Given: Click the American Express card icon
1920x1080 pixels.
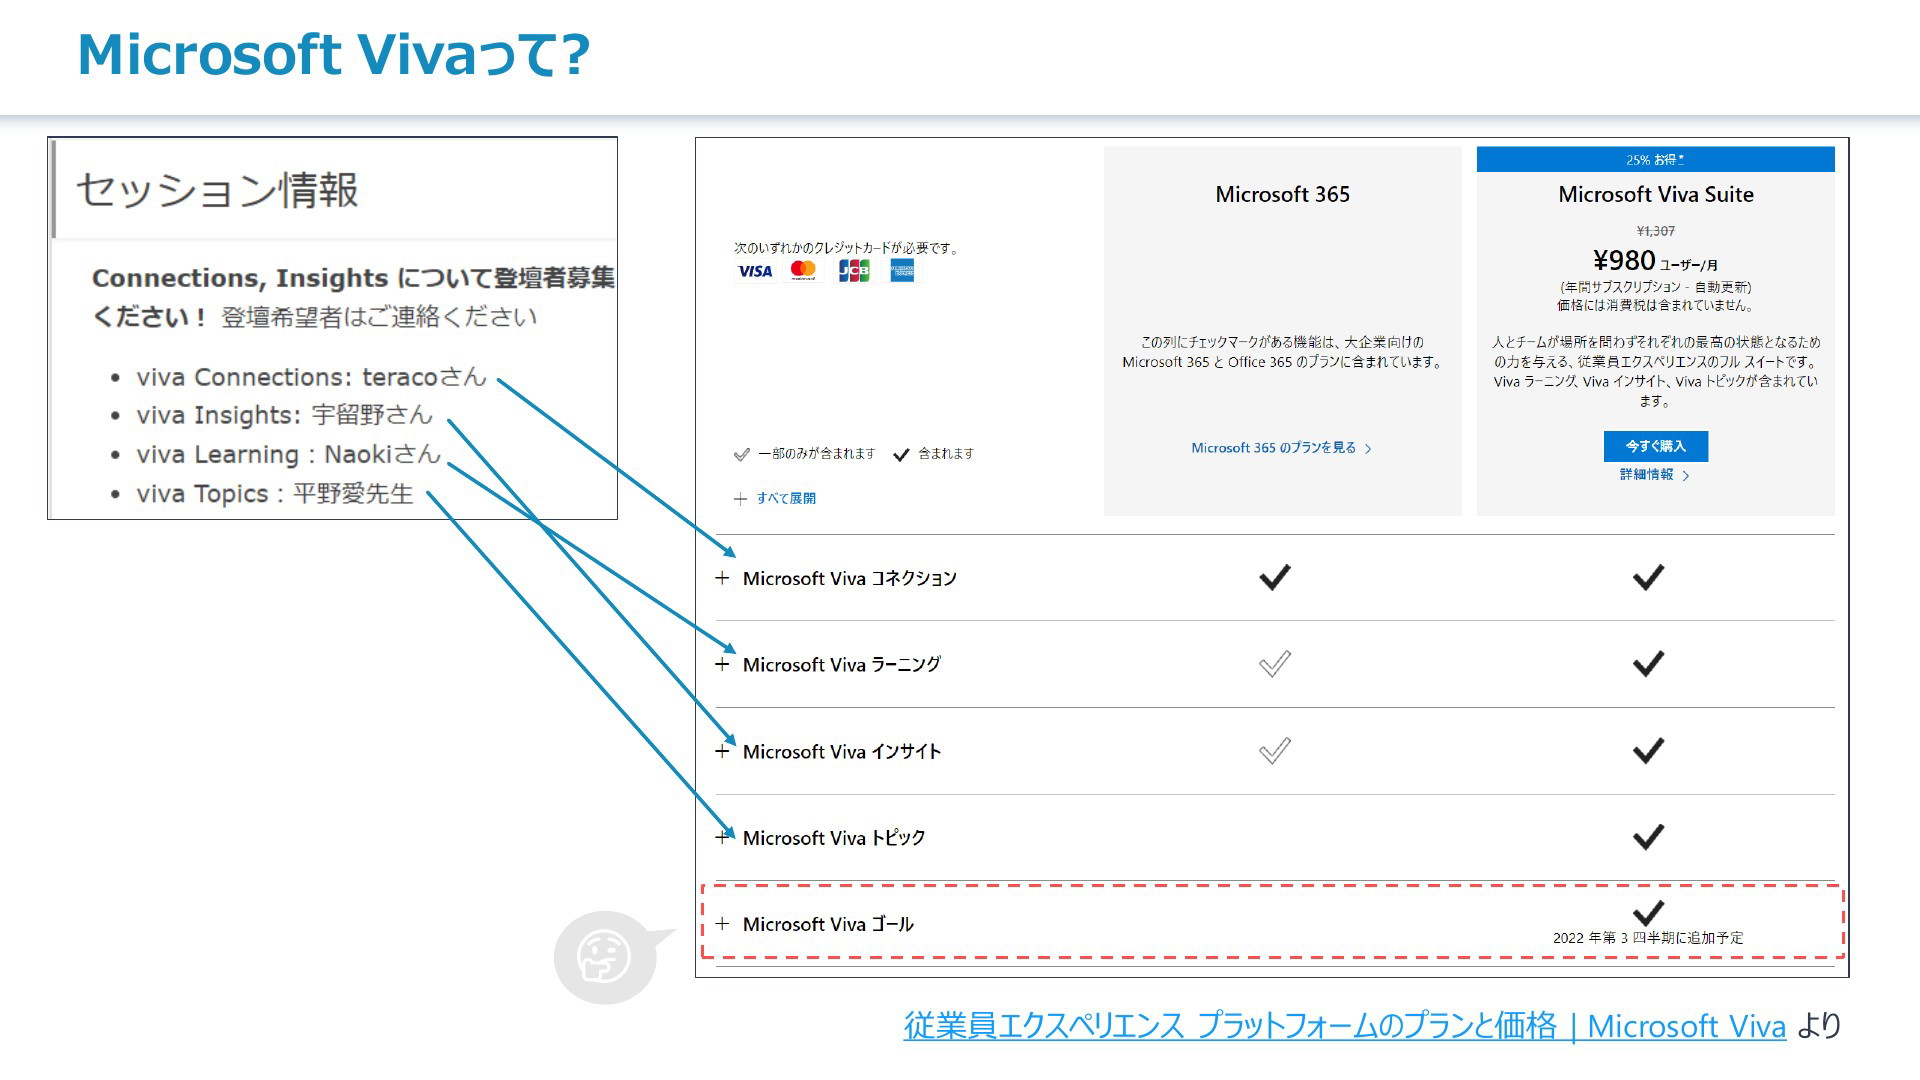Looking at the screenshot, I should [x=902, y=271].
